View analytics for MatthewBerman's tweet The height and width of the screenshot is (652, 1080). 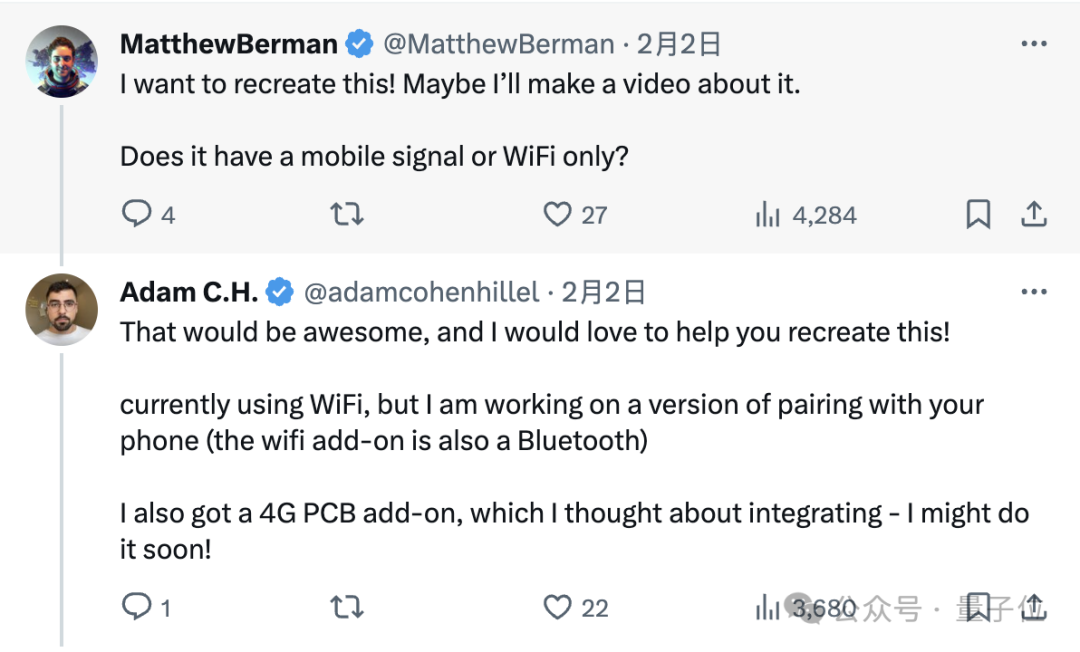tap(769, 214)
